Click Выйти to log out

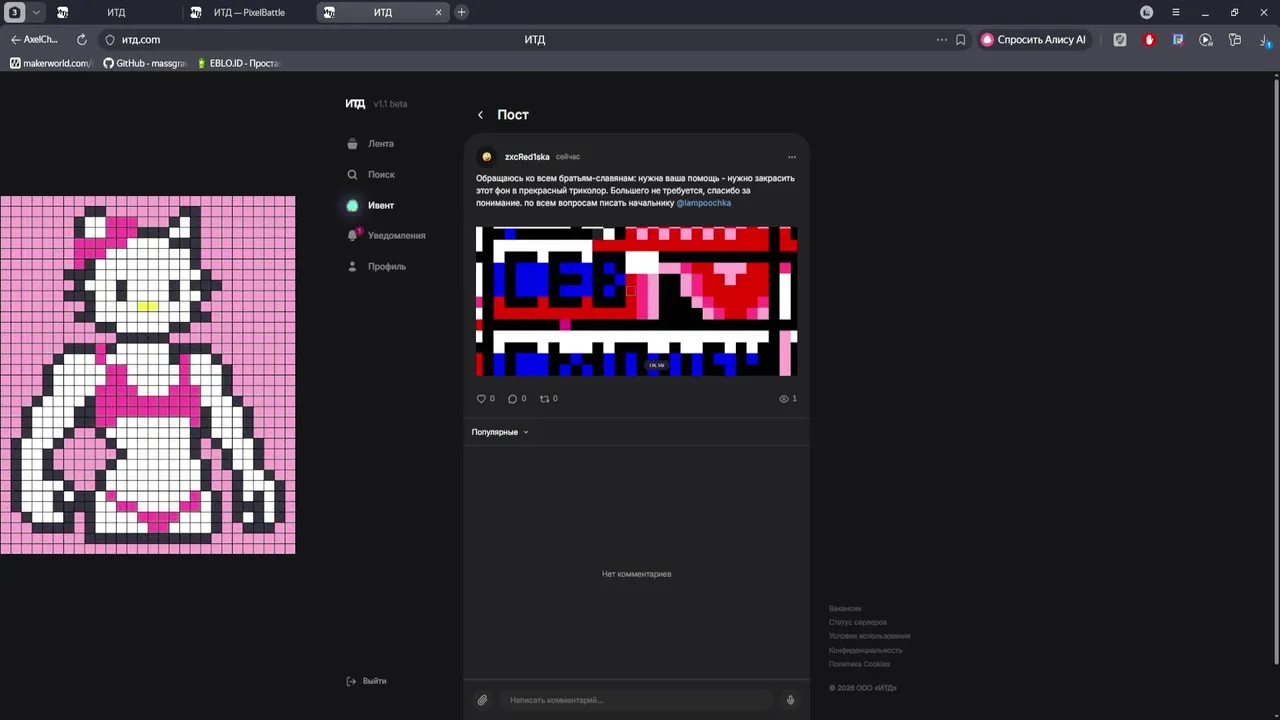pyautogui.click(x=366, y=681)
